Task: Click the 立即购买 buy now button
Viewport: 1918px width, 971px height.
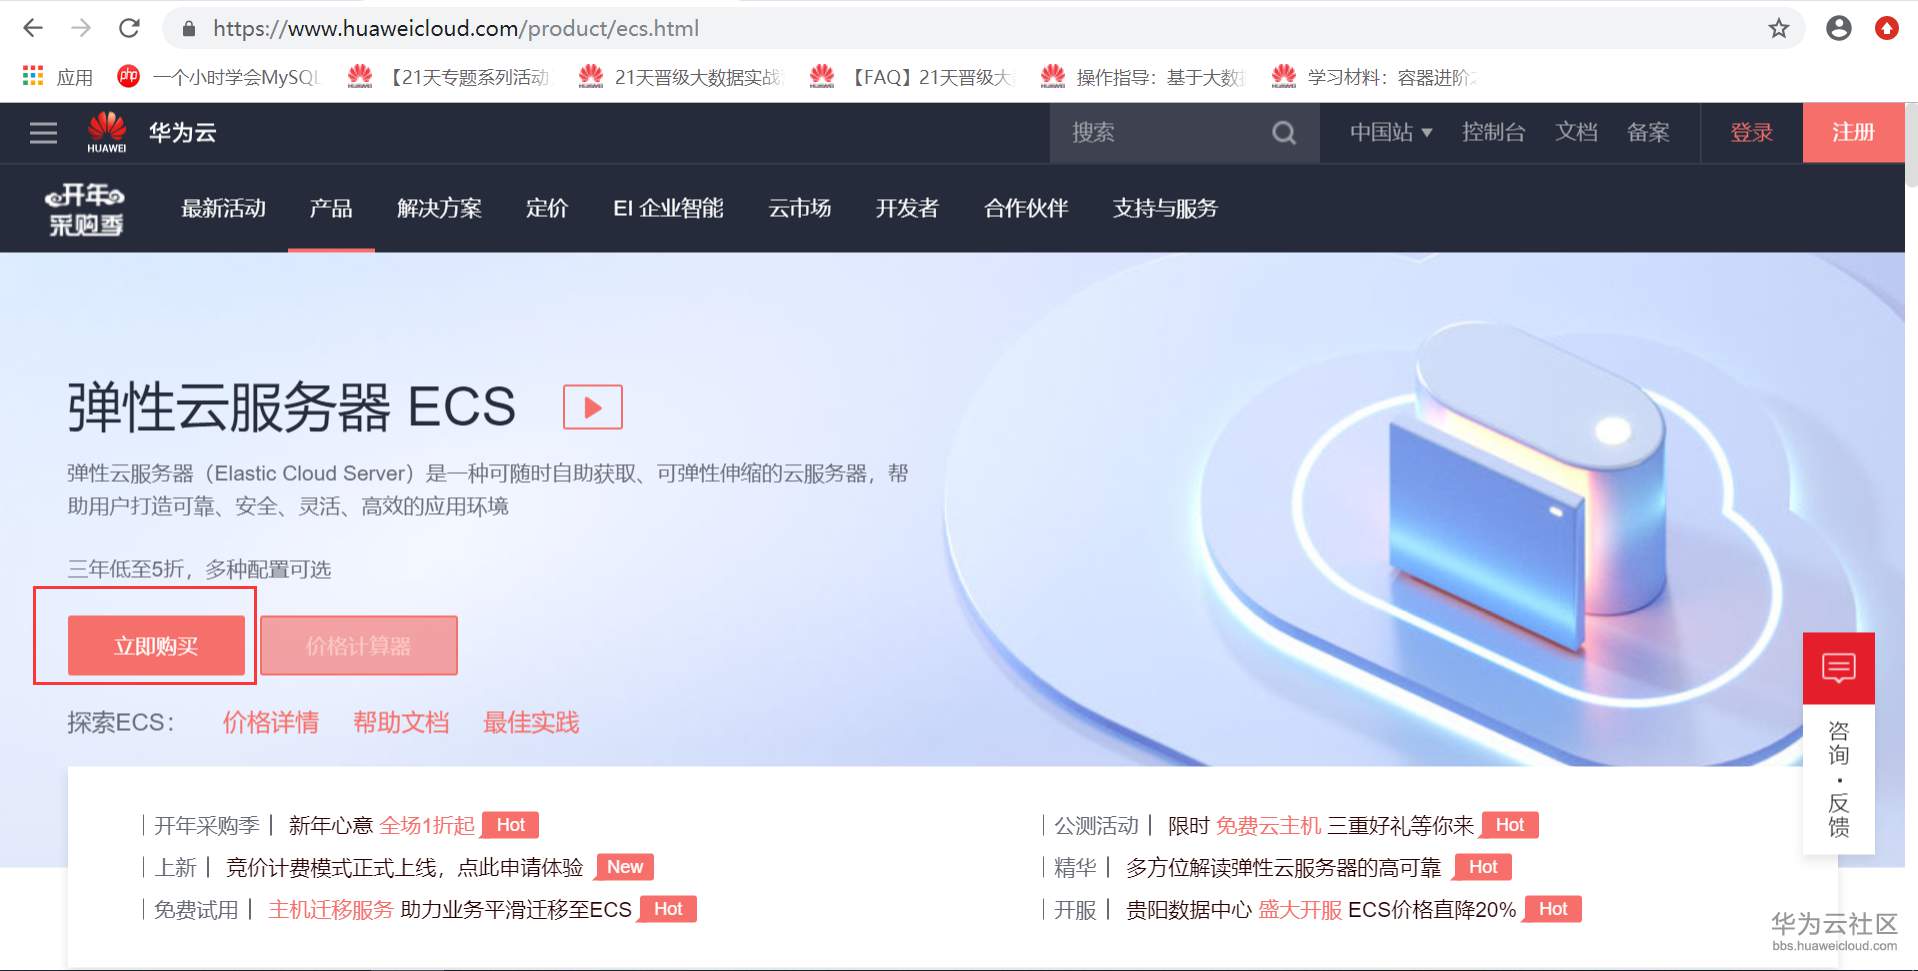Action: pyautogui.click(x=156, y=646)
